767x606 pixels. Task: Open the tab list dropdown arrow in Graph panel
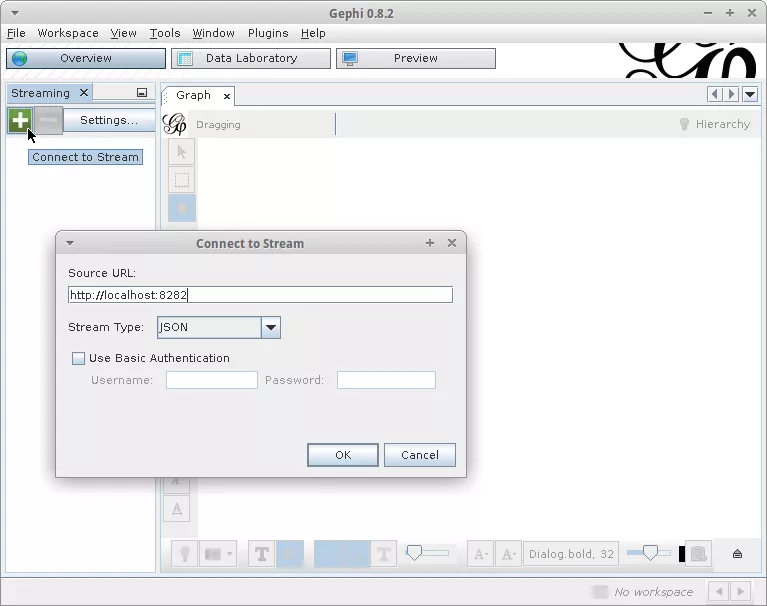coord(750,94)
